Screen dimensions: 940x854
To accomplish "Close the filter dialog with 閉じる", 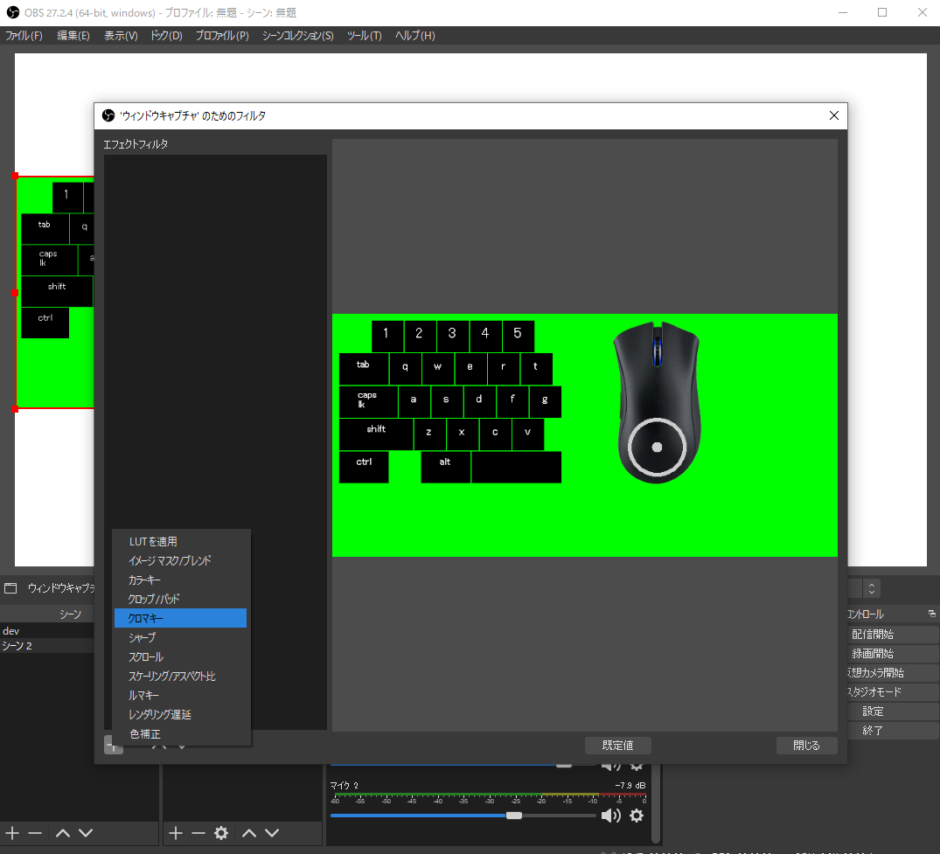I will click(806, 745).
